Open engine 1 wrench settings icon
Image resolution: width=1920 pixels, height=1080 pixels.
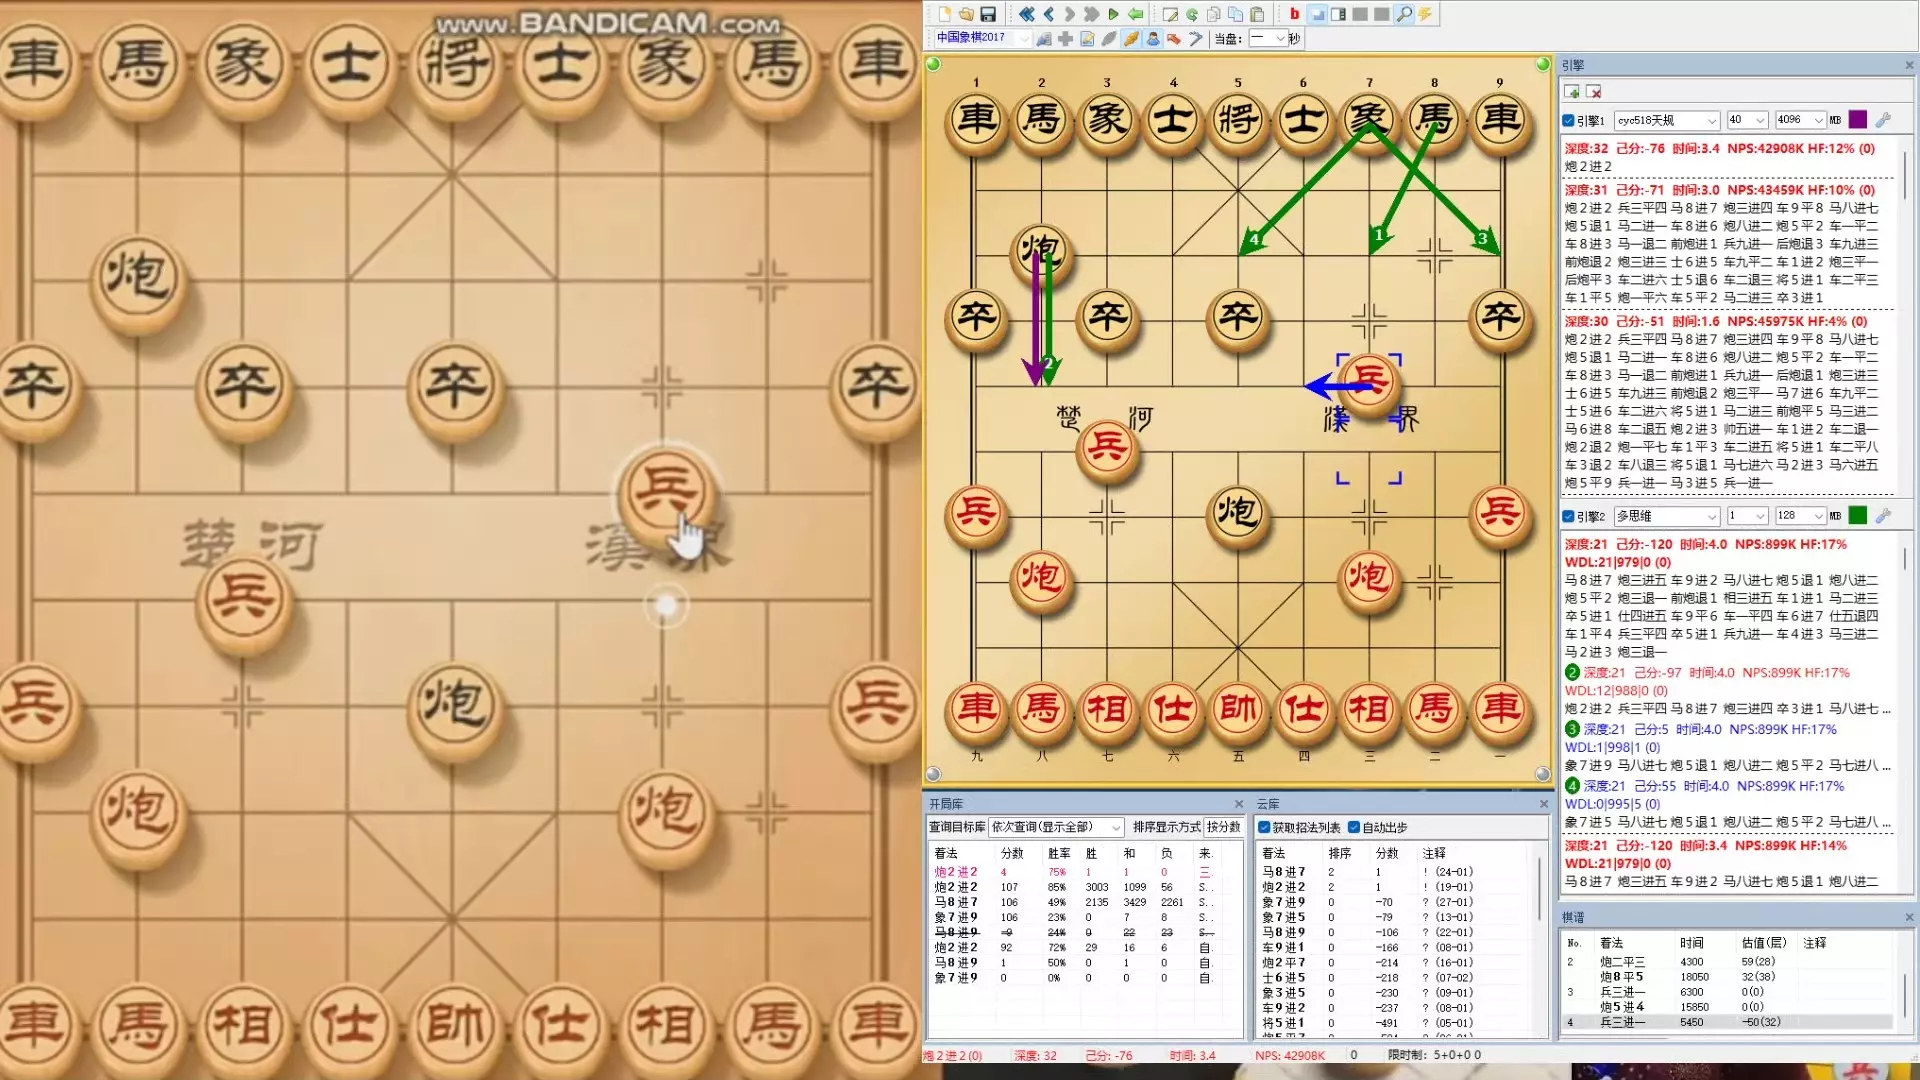pyautogui.click(x=1883, y=120)
